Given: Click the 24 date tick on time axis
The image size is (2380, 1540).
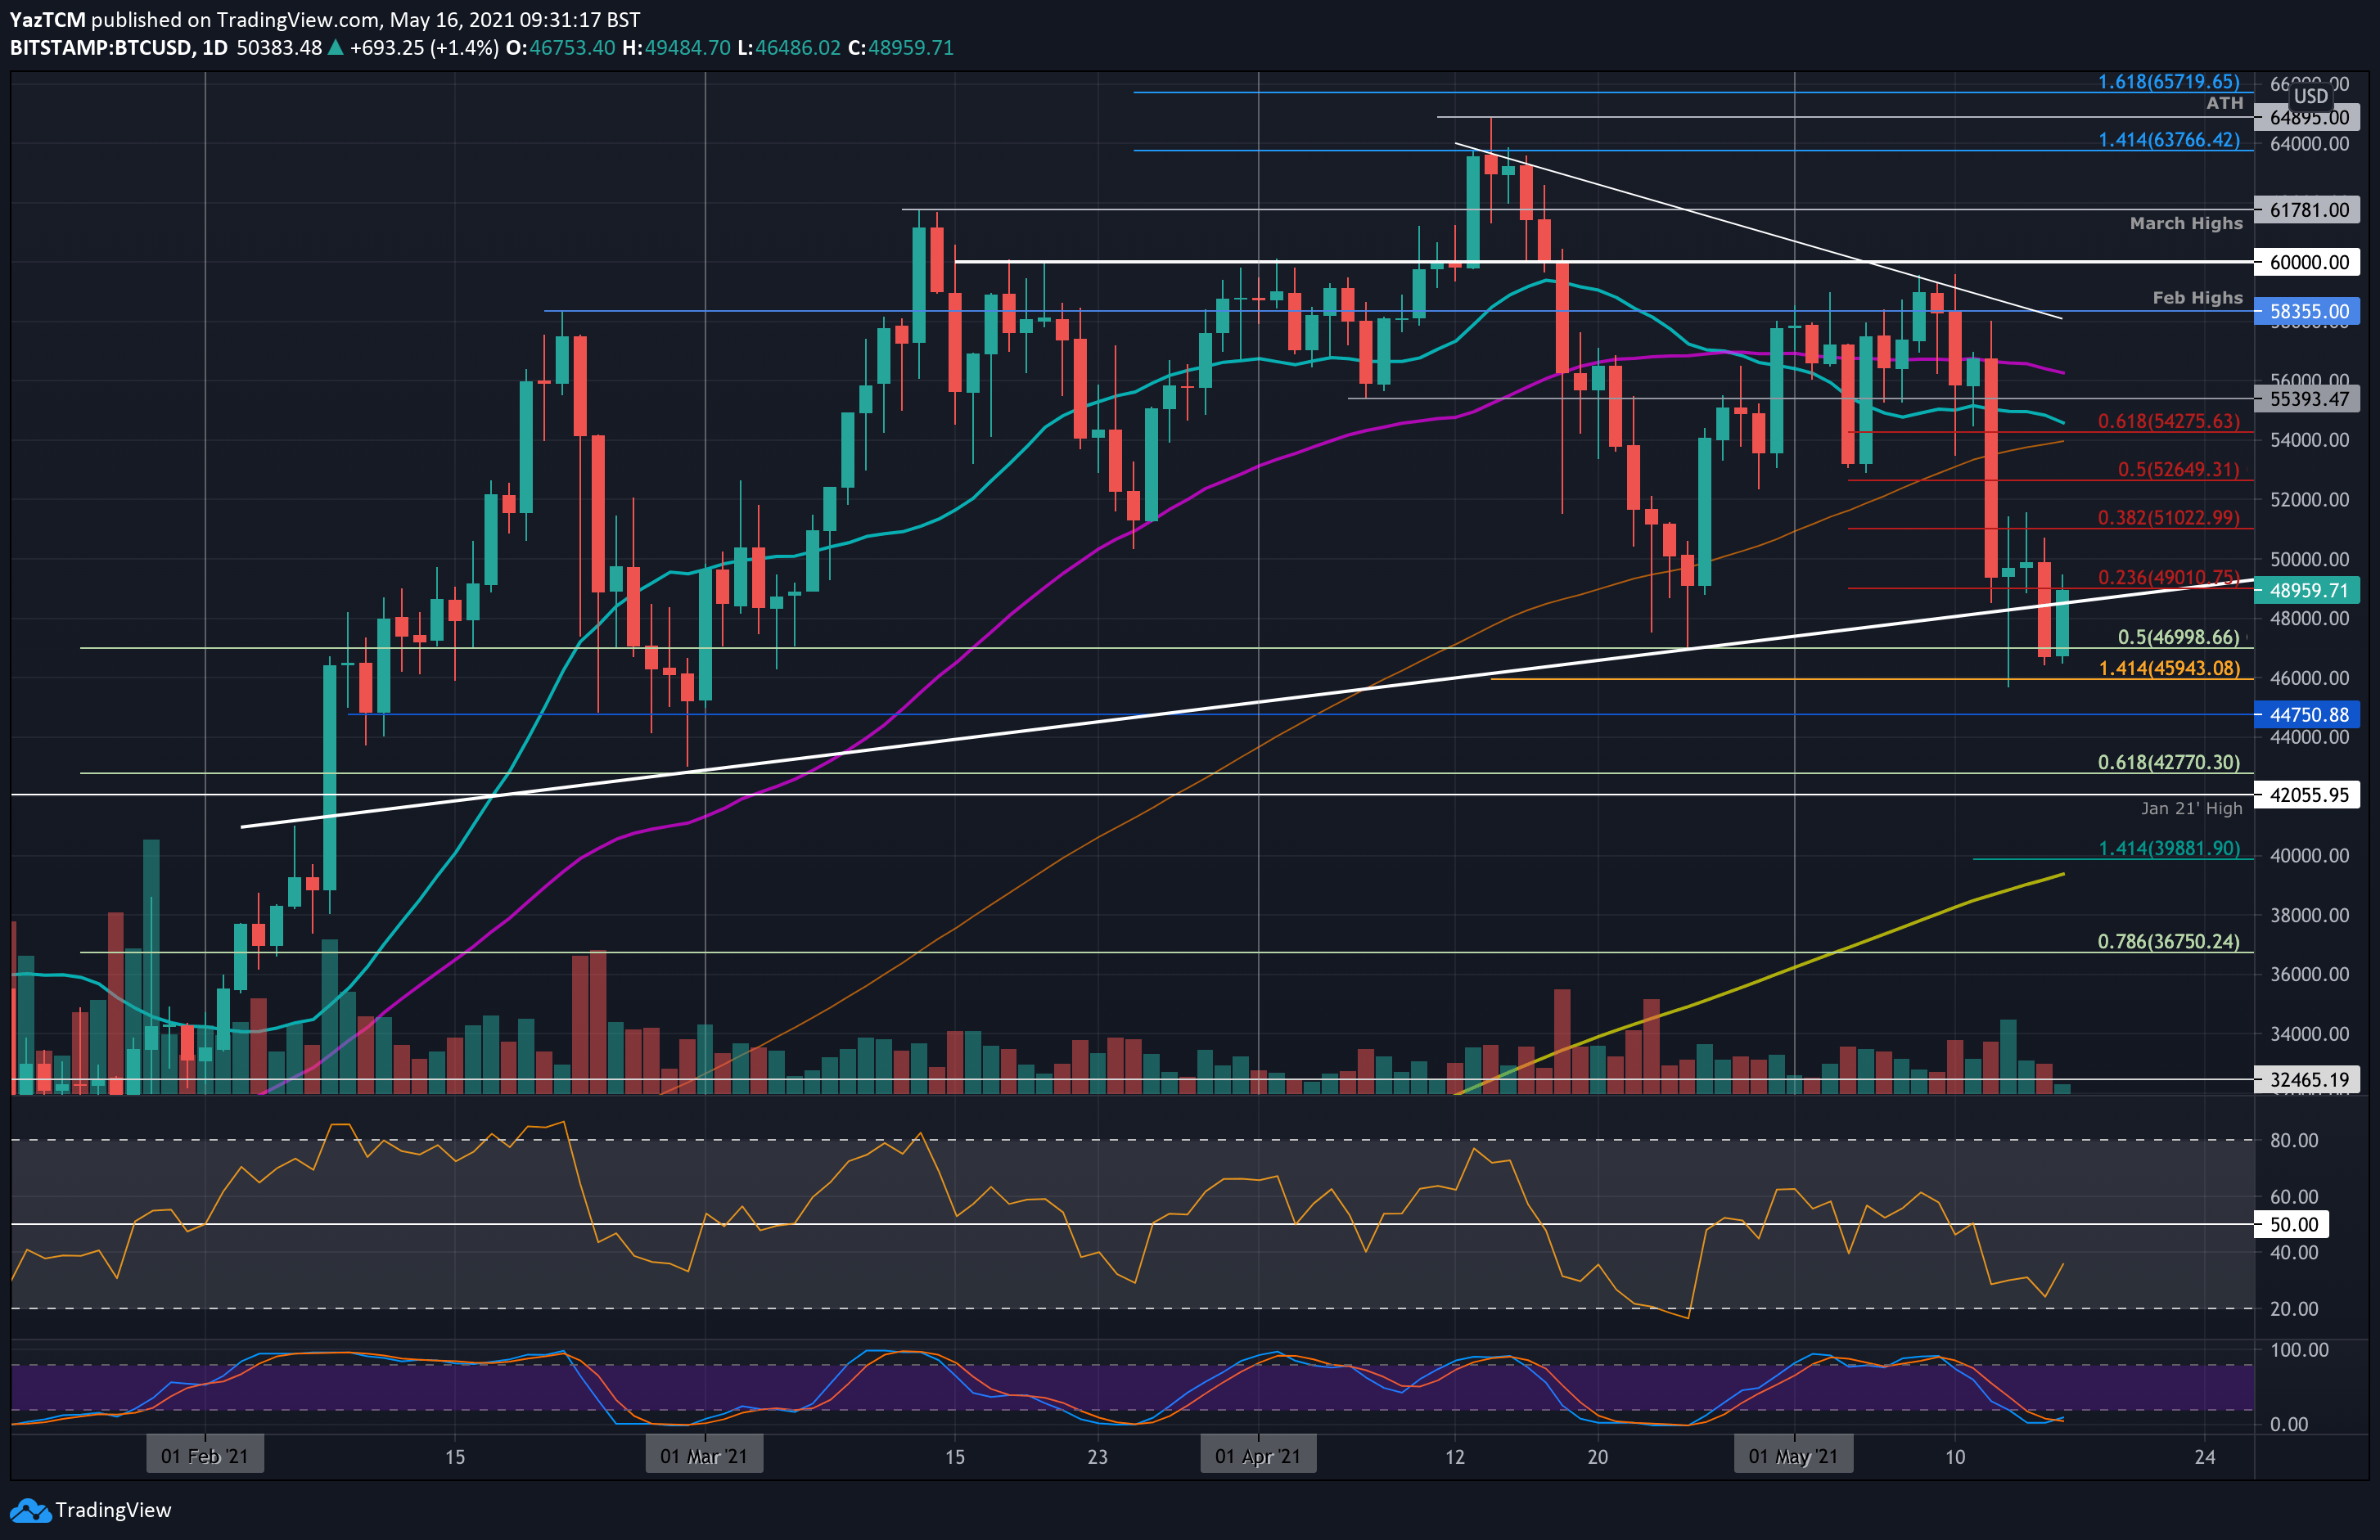Looking at the screenshot, I should [2204, 1457].
